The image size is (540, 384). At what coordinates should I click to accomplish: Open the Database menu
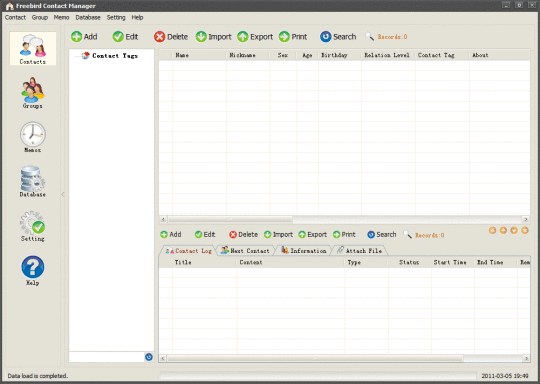pyautogui.click(x=88, y=17)
